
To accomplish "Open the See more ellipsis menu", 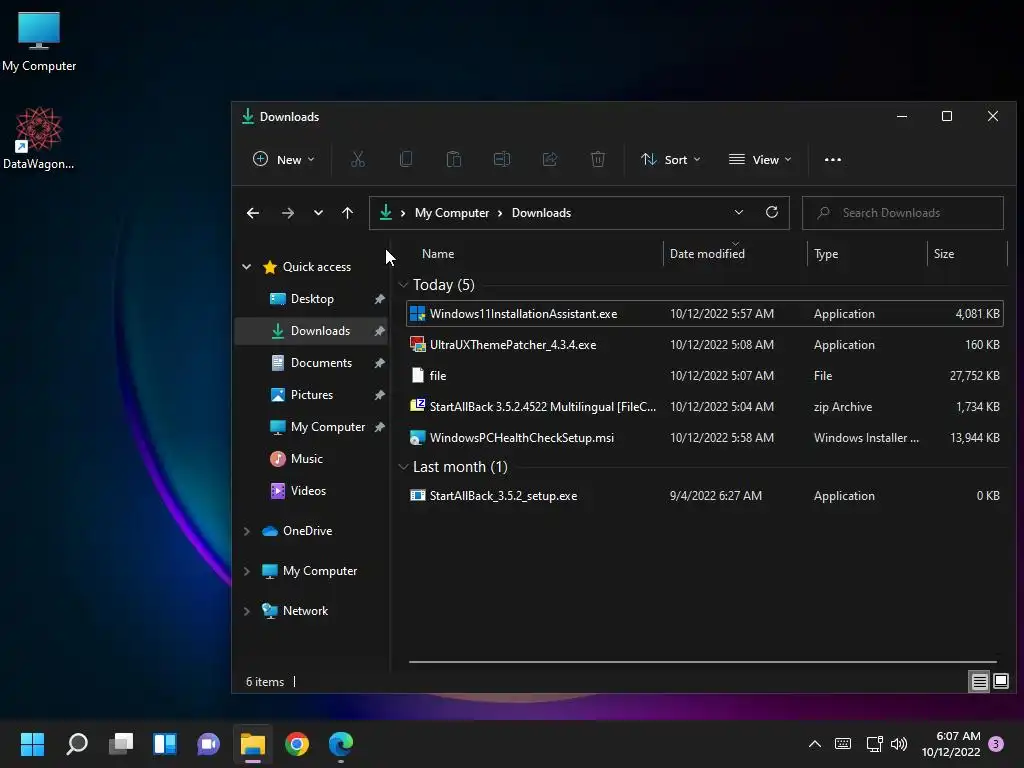I will [x=833, y=159].
